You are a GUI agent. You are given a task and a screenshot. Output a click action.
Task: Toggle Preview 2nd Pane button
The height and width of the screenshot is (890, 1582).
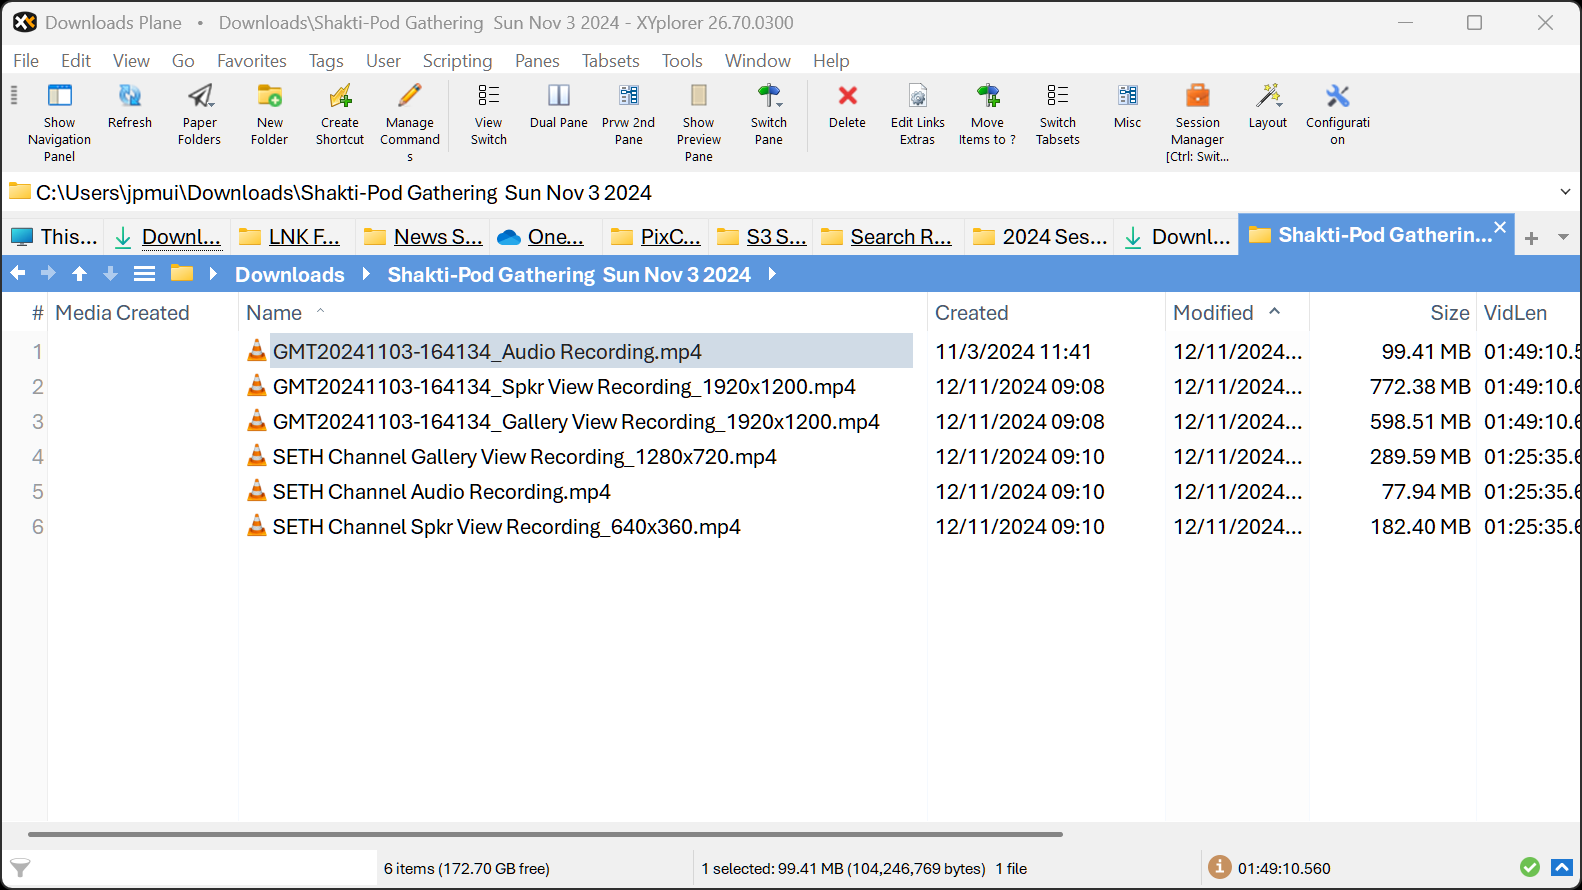tap(629, 114)
